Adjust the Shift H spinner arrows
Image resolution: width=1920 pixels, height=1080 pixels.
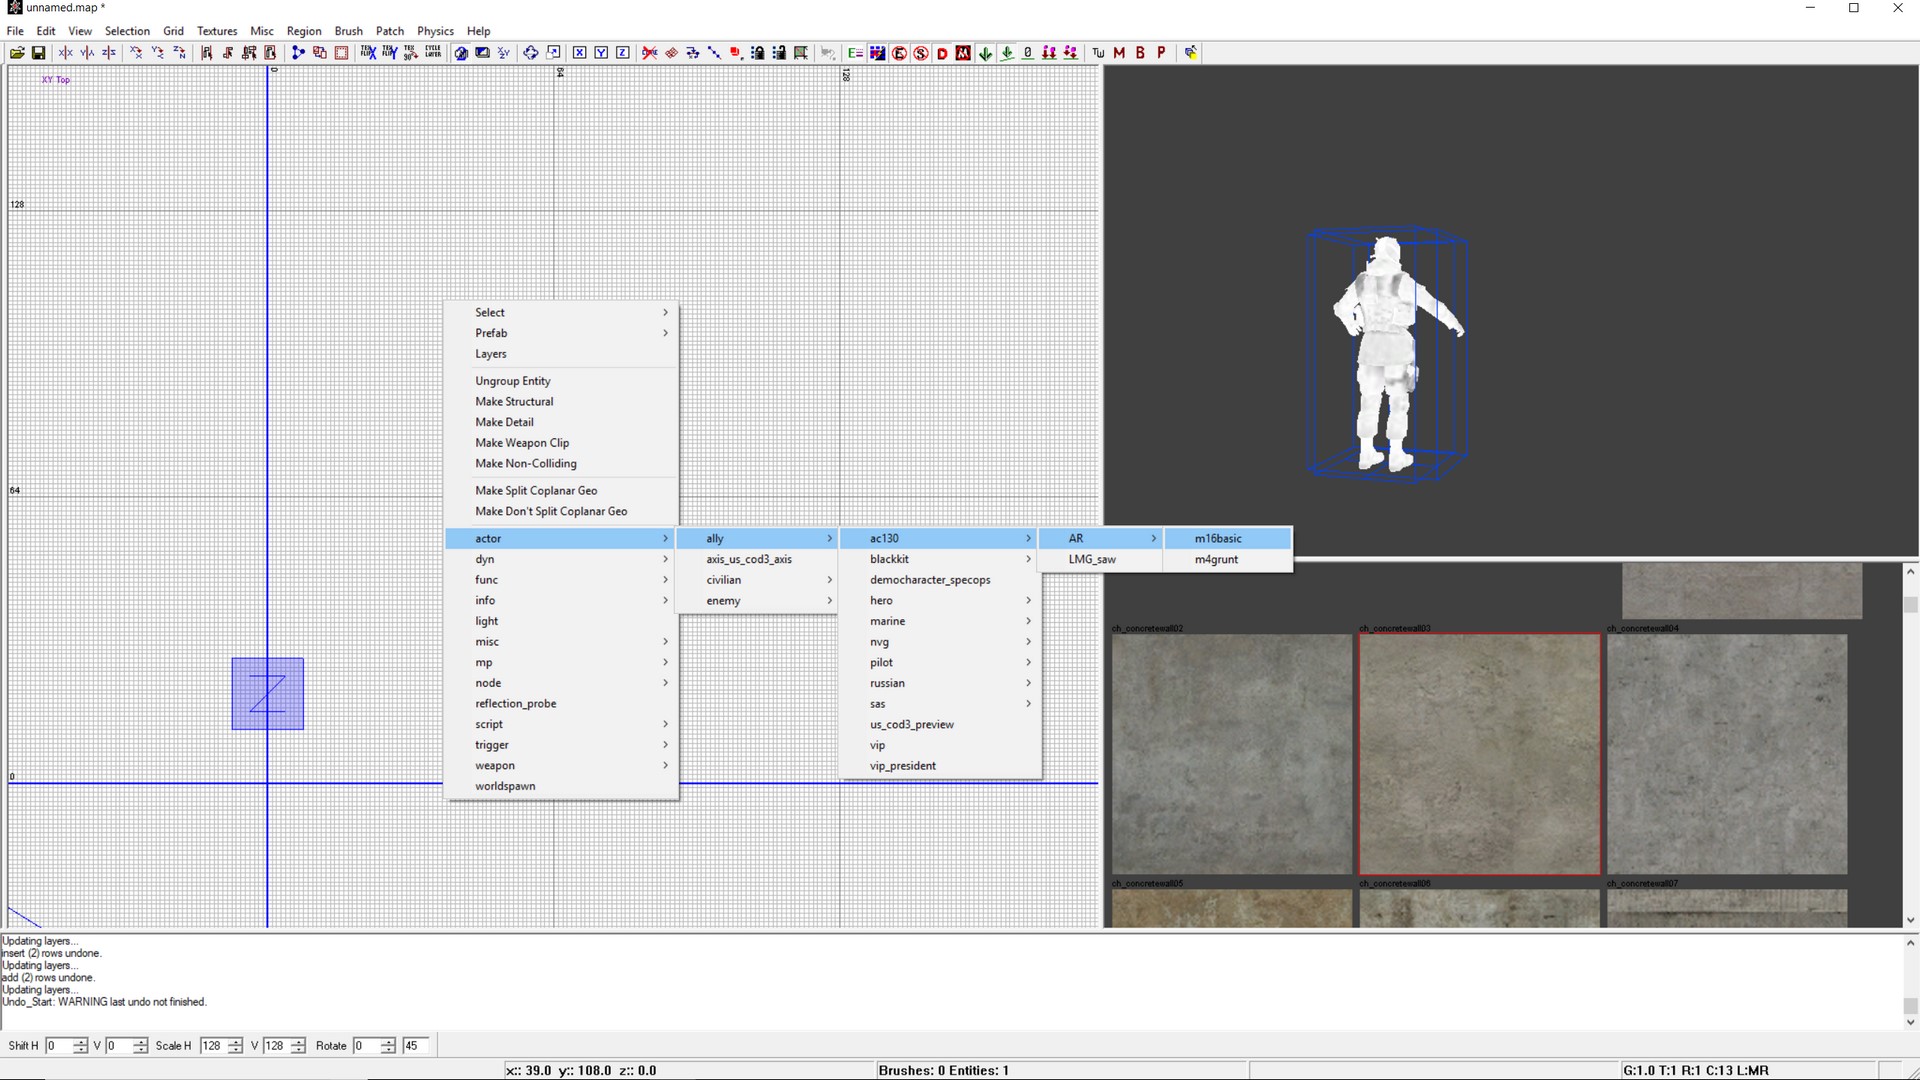coord(80,1046)
